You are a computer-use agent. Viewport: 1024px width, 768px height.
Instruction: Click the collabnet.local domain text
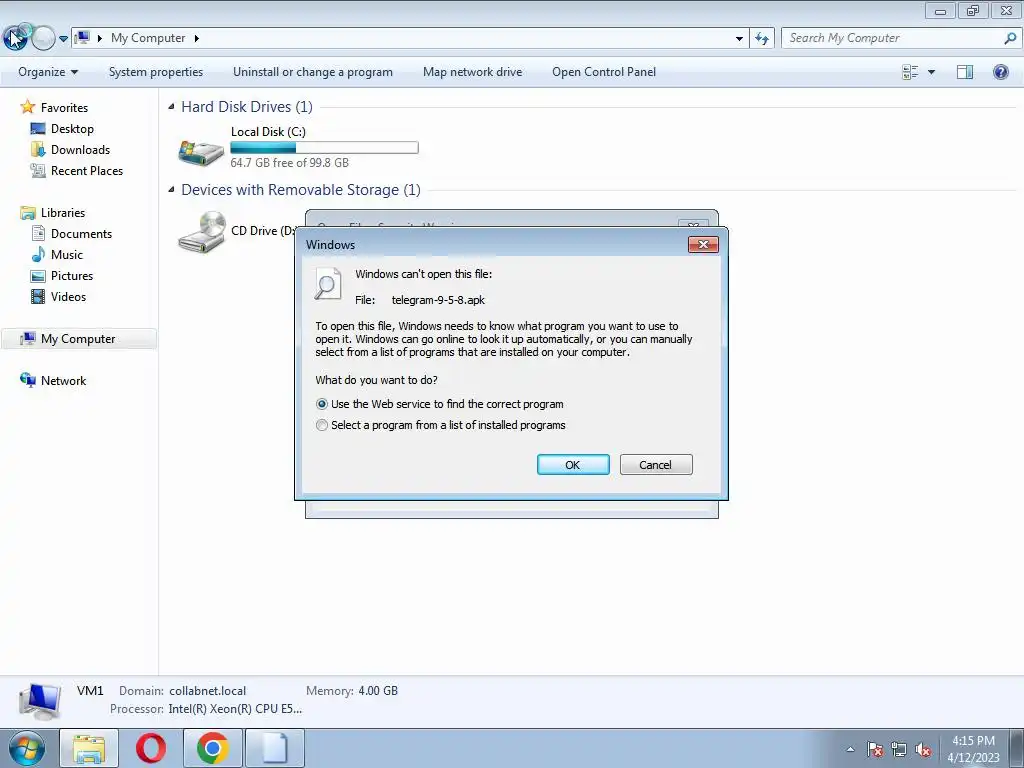click(x=208, y=691)
